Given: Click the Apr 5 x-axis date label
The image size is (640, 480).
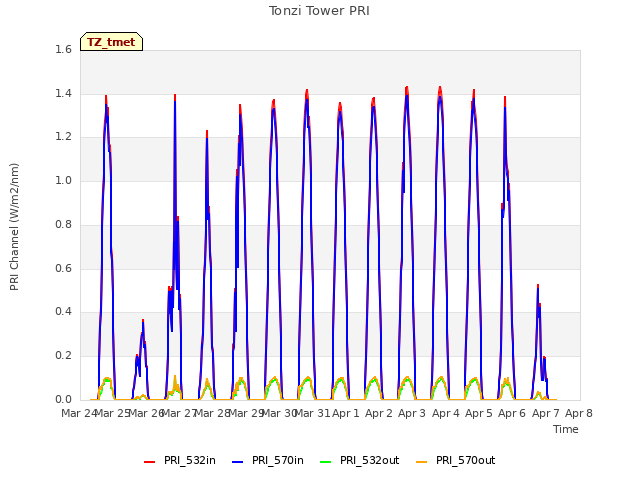Looking at the screenshot, I should click(x=479, y=413).
